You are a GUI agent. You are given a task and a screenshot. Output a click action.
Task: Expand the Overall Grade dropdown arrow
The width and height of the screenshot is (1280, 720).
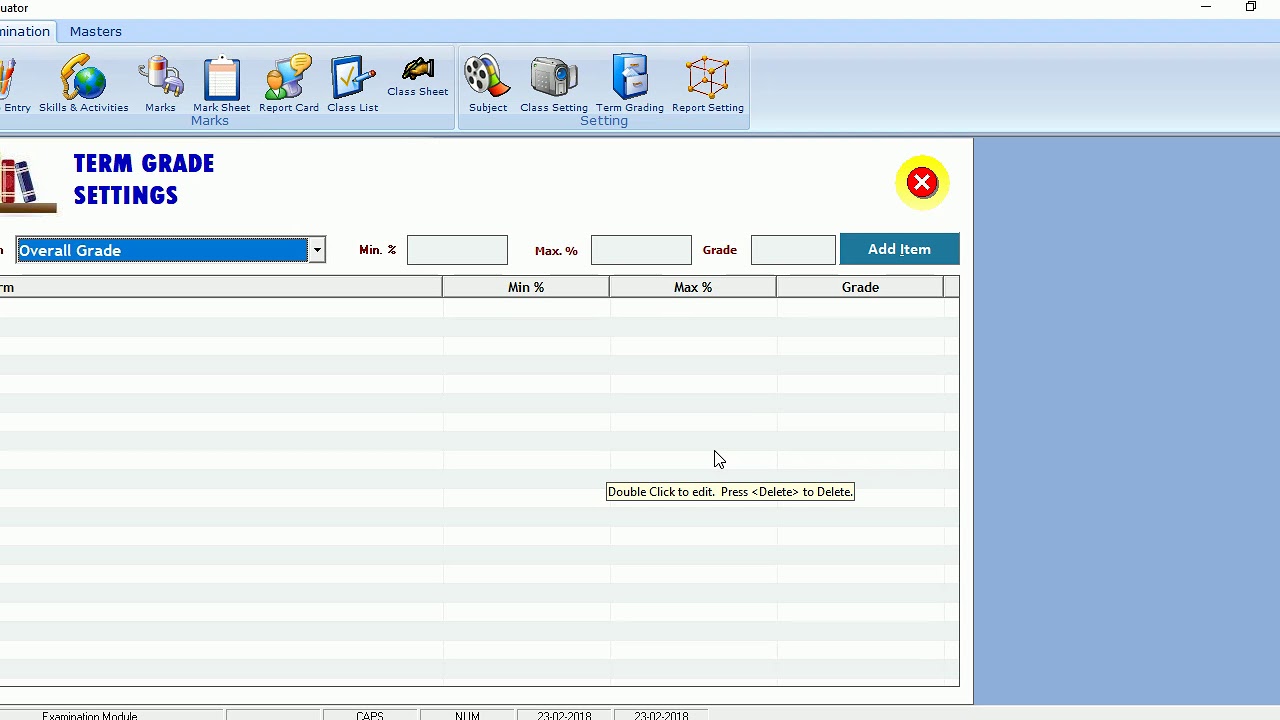317,250
